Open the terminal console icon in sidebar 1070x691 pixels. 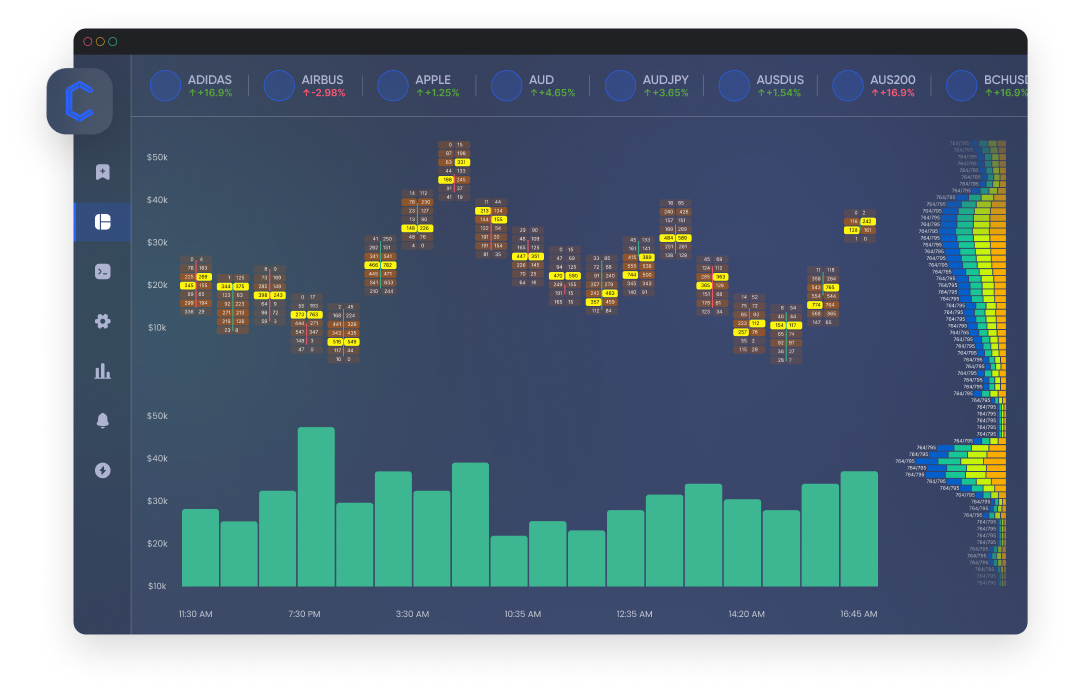pyautogui.click(x=102, y=271)
